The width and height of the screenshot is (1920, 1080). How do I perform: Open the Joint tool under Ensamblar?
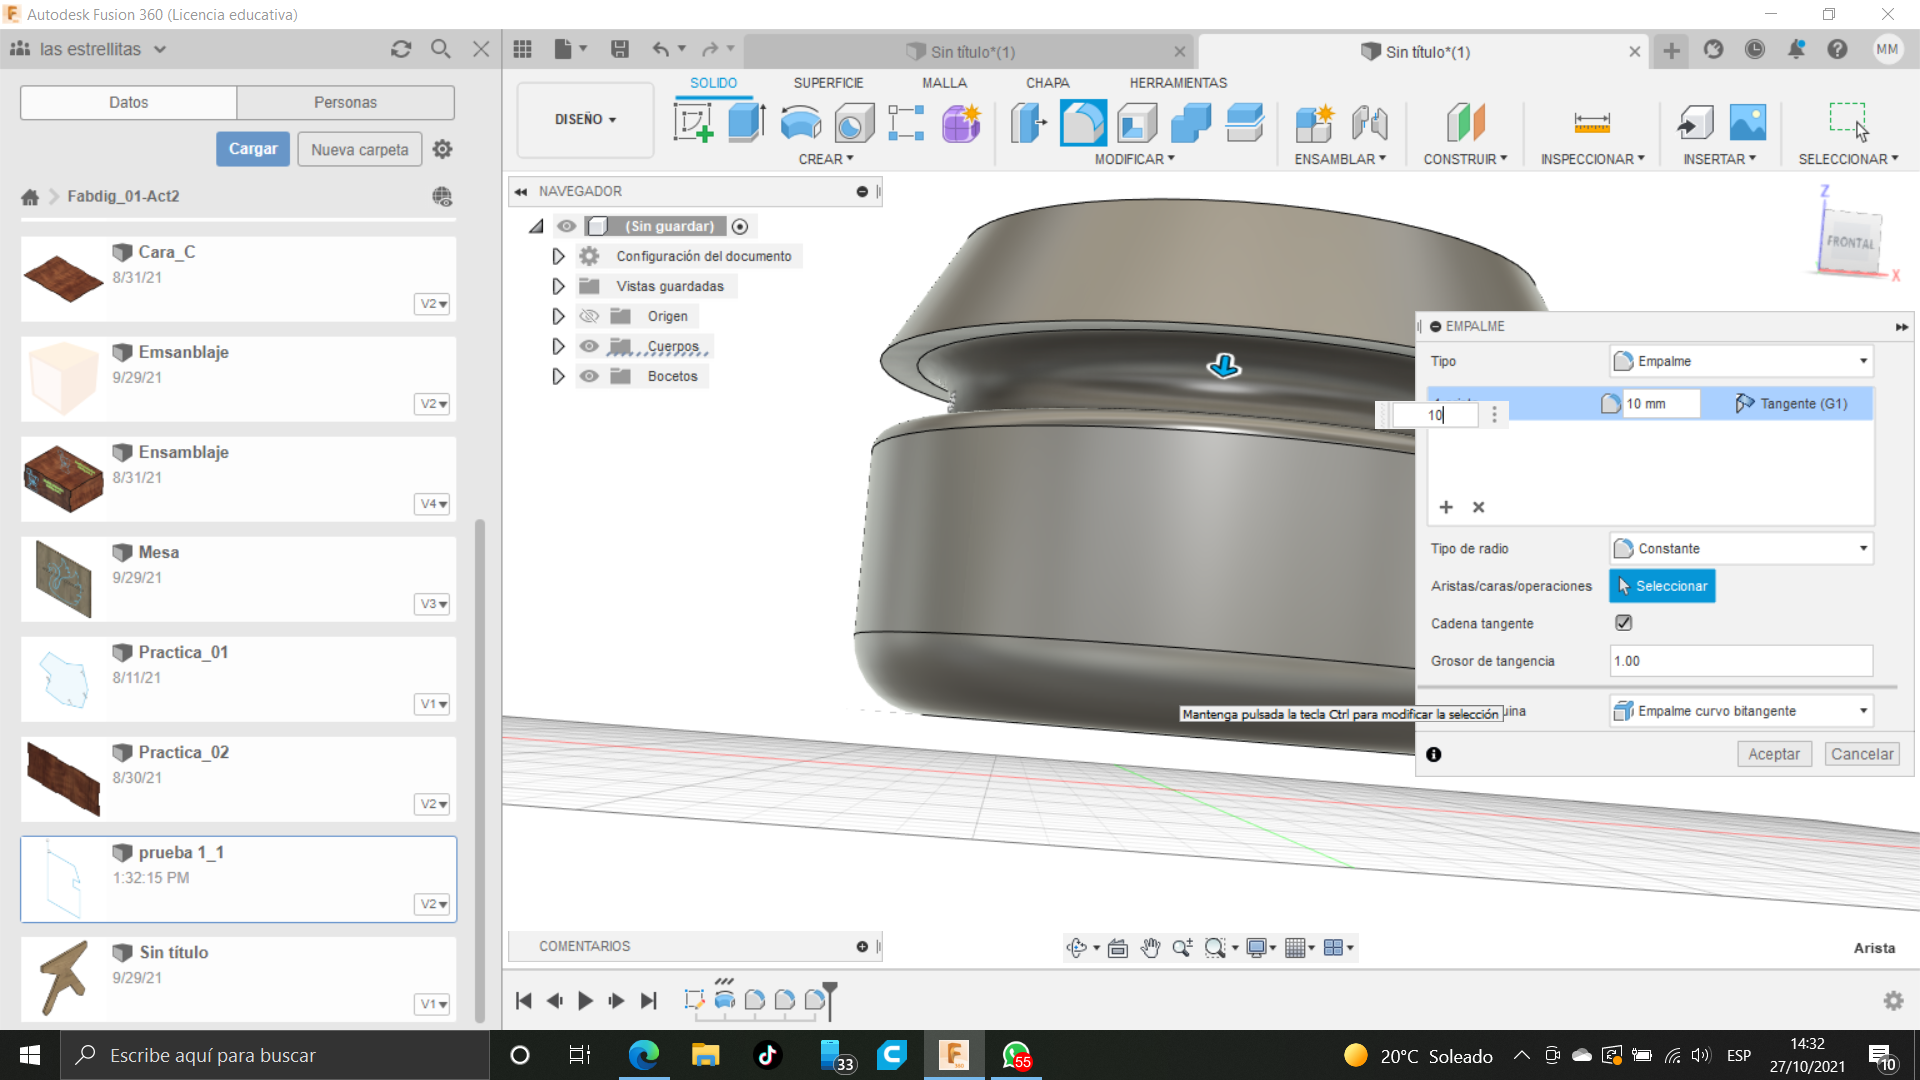(x=1369, y=123)
